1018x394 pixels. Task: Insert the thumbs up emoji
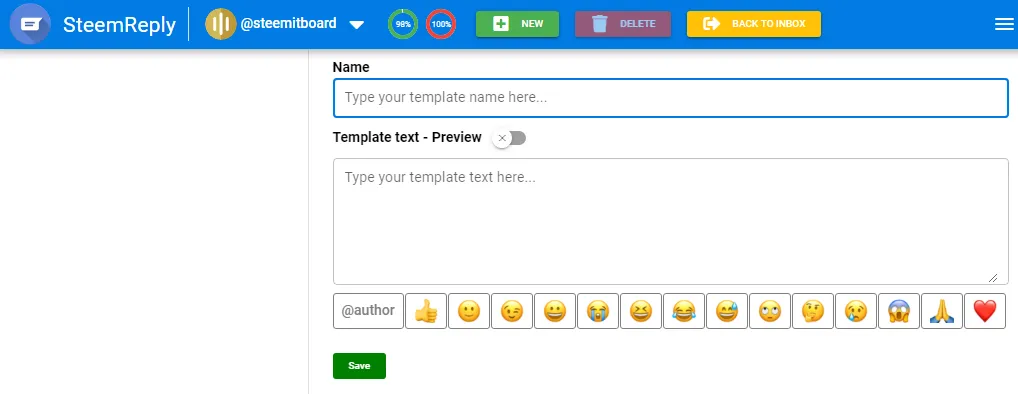click(x=426, y=311)
